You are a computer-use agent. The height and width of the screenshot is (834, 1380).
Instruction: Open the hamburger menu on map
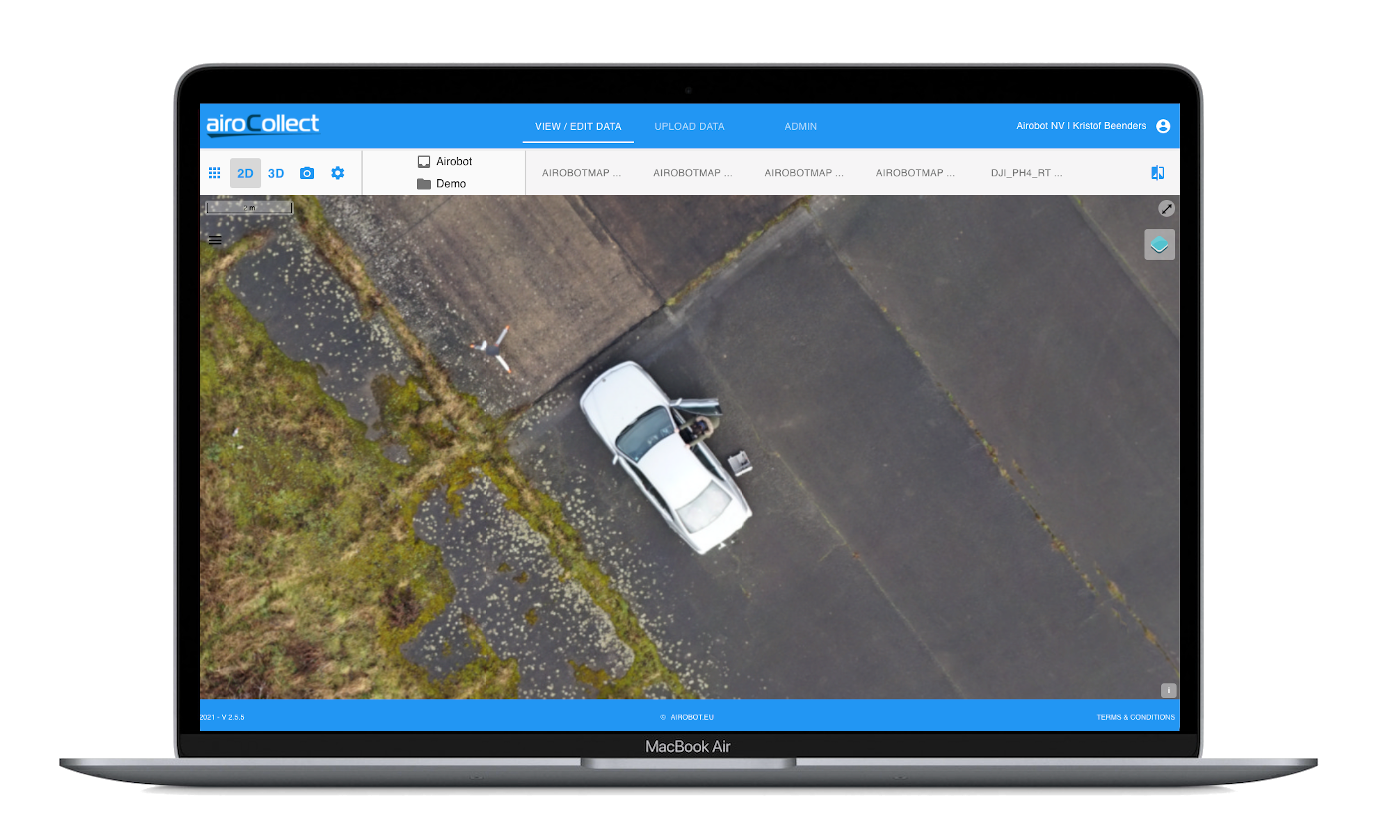[215, 240]
